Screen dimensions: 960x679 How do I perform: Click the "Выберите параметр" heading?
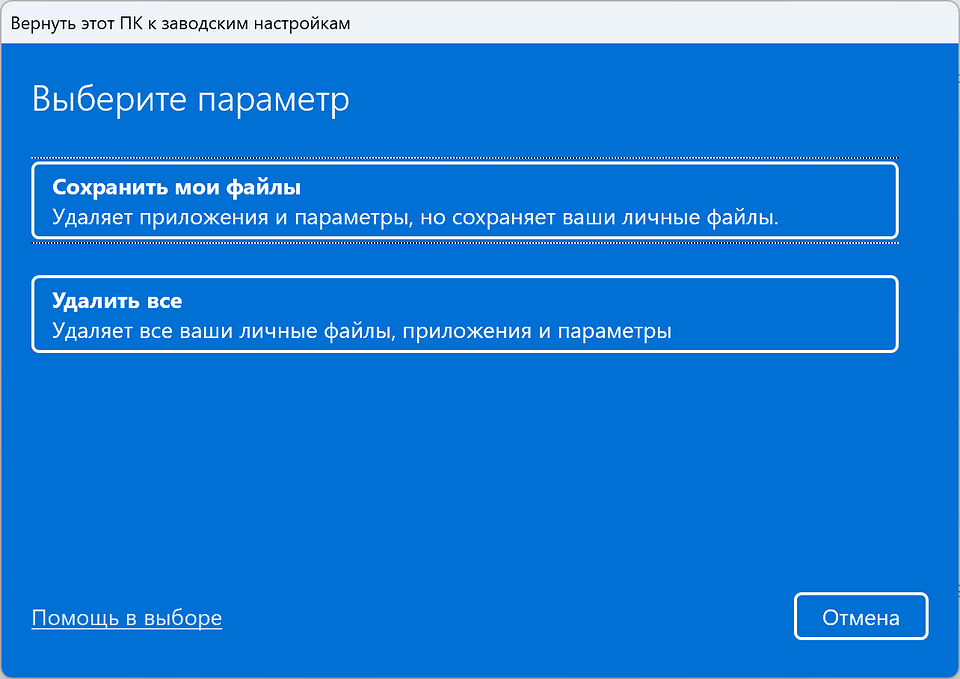point(191,100)
